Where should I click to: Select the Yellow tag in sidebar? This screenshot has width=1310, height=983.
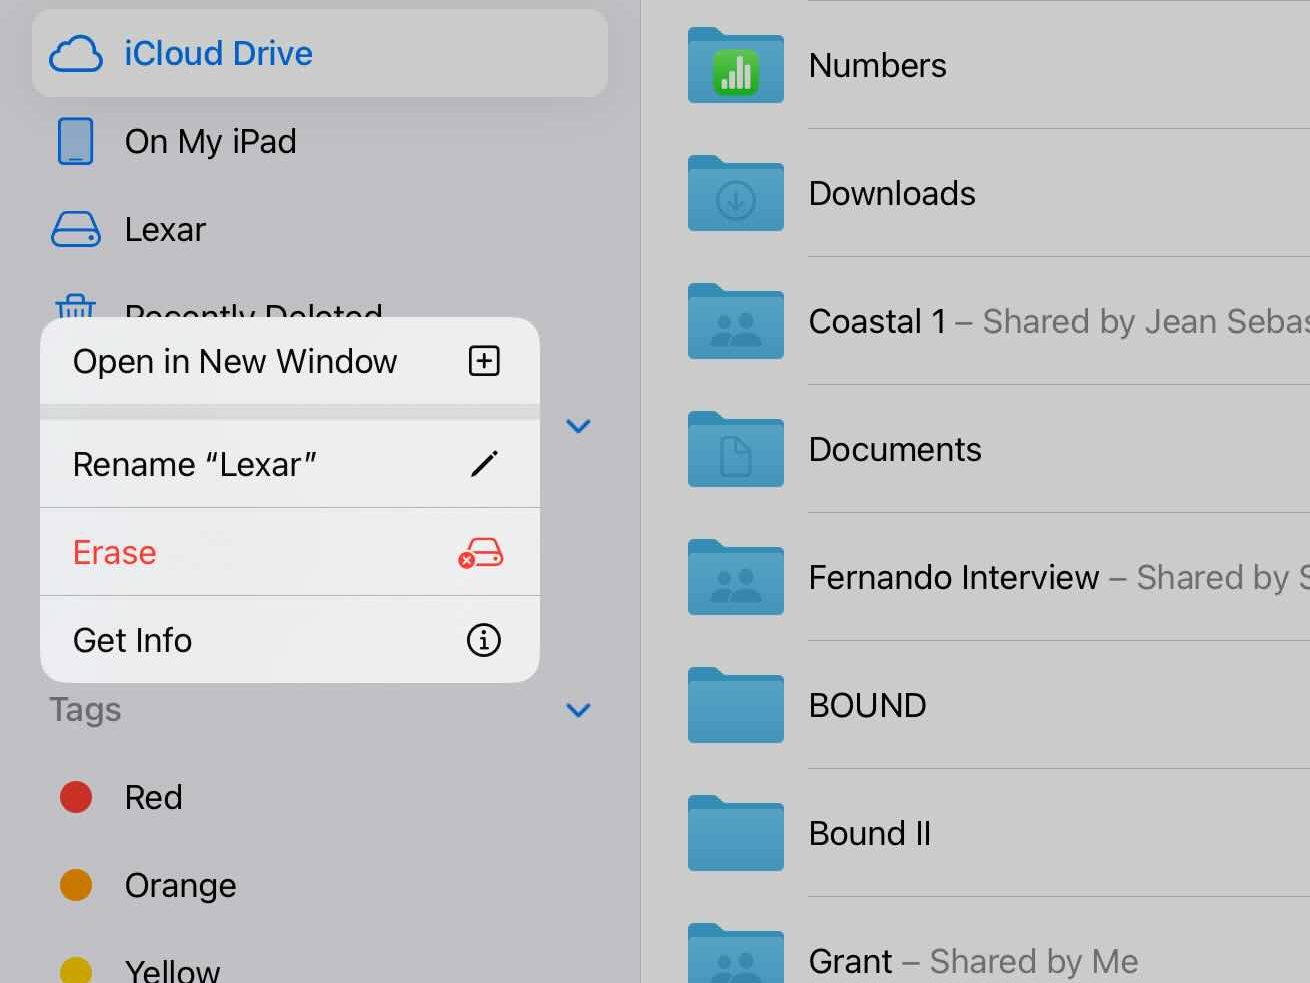[172, 970]
